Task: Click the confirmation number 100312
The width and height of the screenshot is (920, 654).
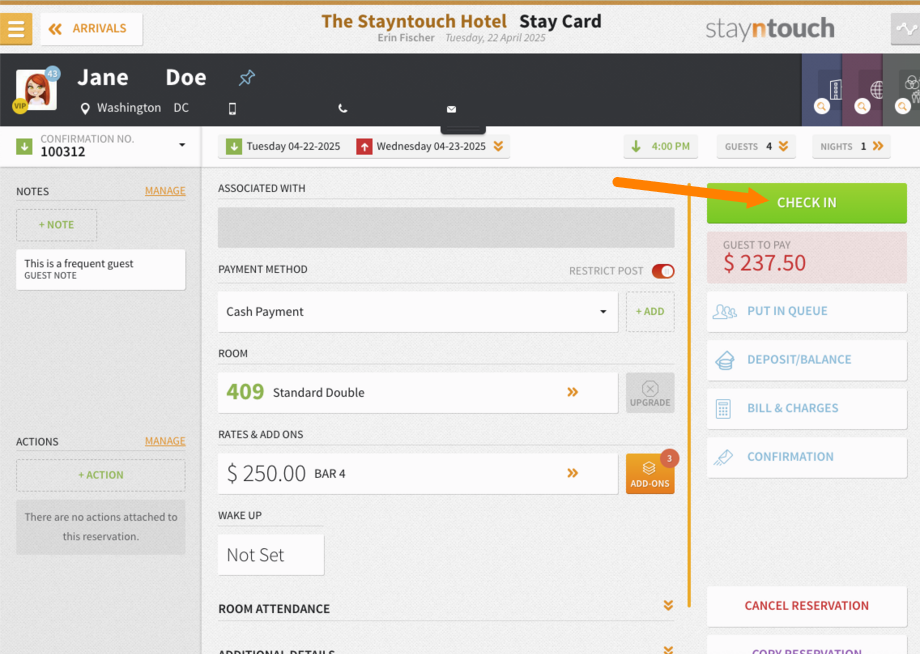Action: (x=63, y=152)
